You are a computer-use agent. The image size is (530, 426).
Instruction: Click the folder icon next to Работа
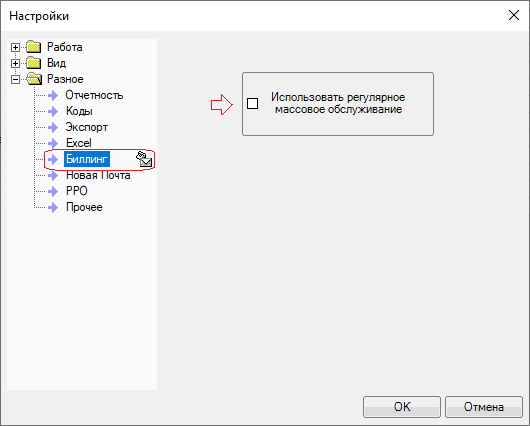(x=34, y=47)
